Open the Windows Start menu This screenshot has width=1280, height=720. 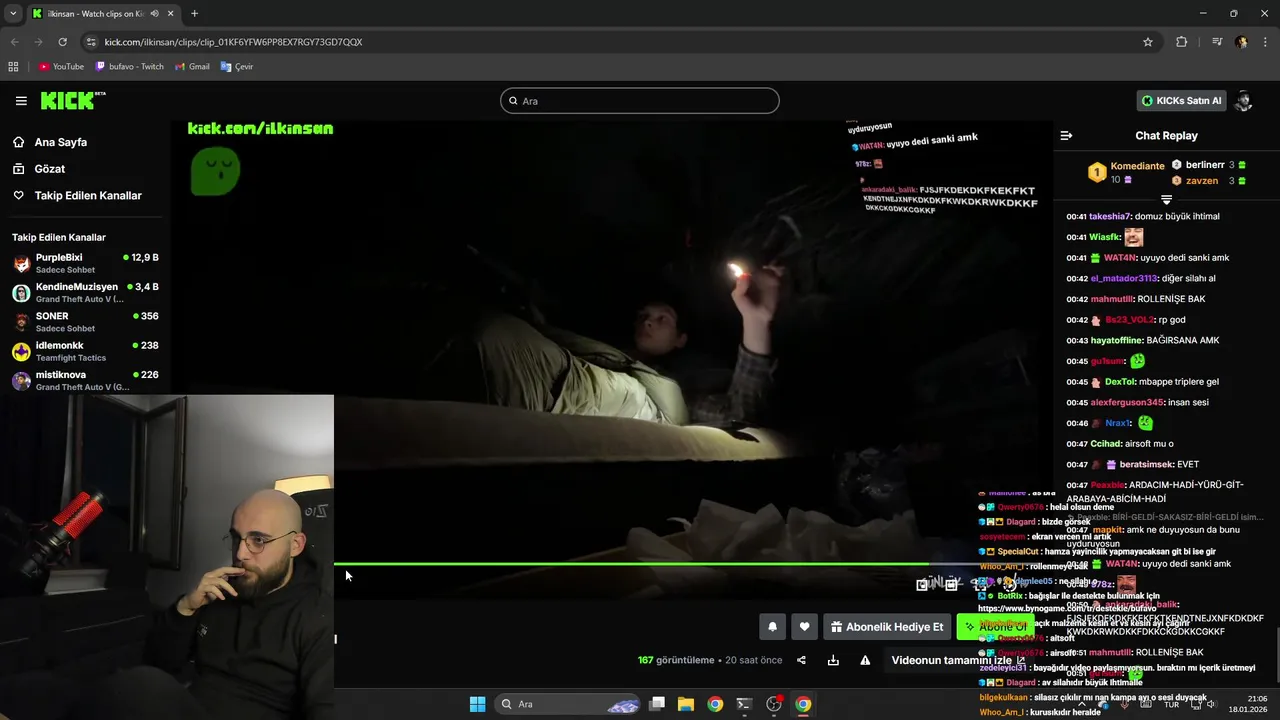click(x=477, y=704)
